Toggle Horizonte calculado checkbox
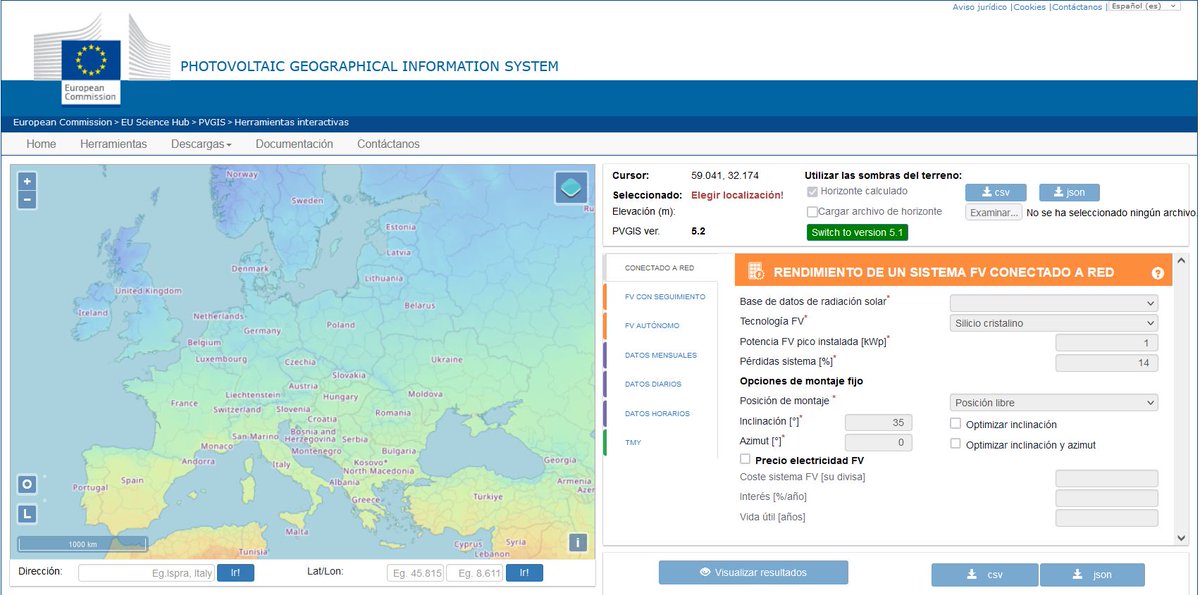Screen dimensions: 1200x595 point(813,191)
